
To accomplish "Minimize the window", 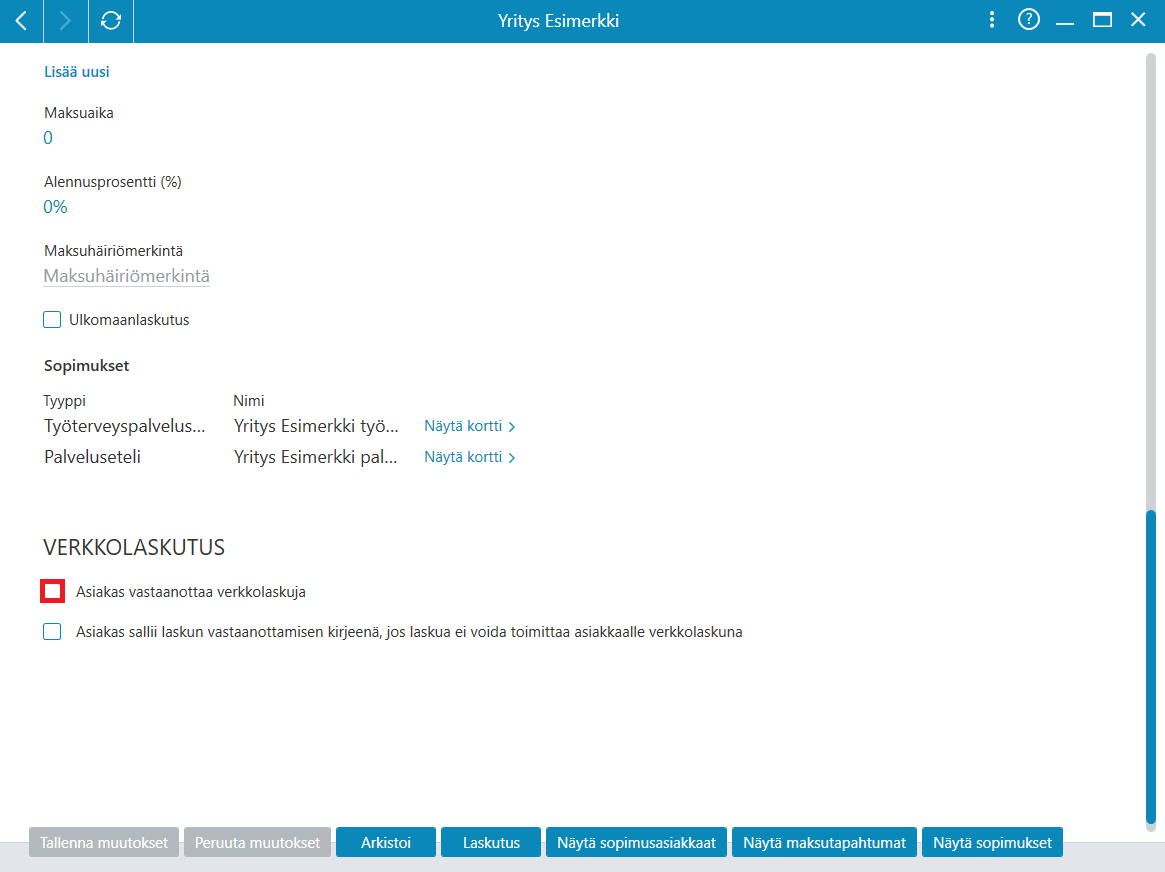I will point(1065,21).
